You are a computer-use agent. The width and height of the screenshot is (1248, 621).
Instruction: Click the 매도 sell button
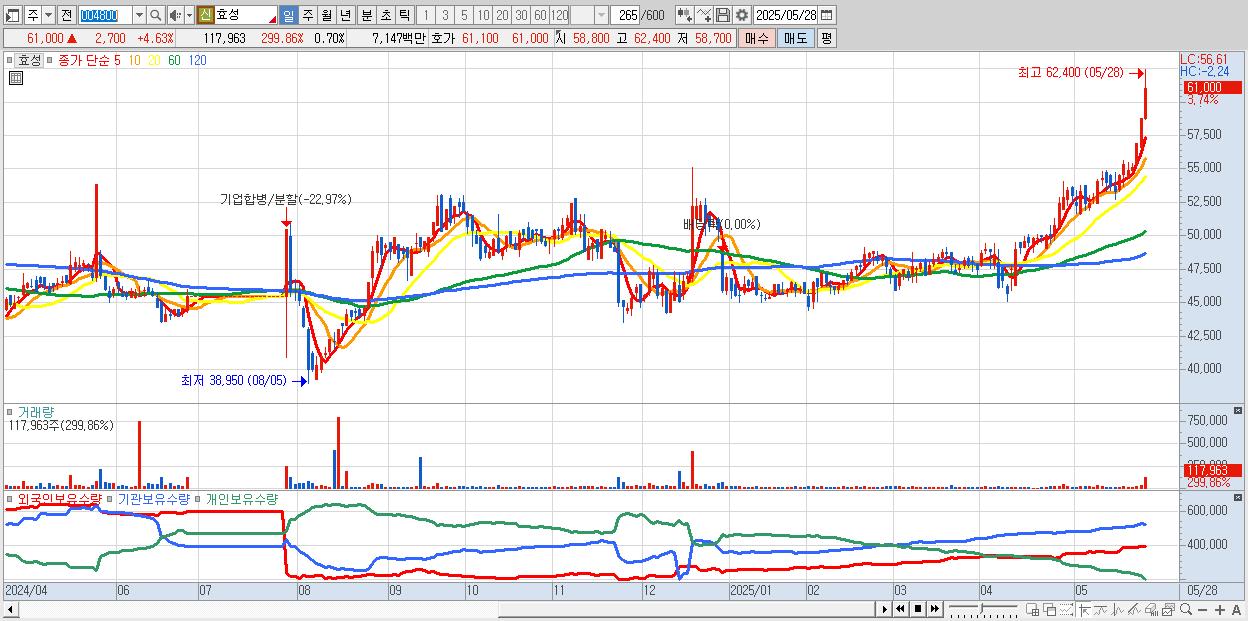795,38
